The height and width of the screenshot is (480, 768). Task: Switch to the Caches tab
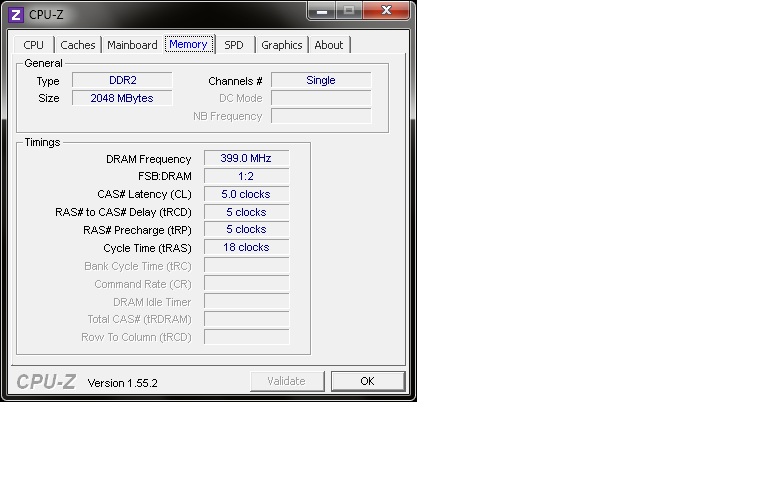tap(78, 45)
